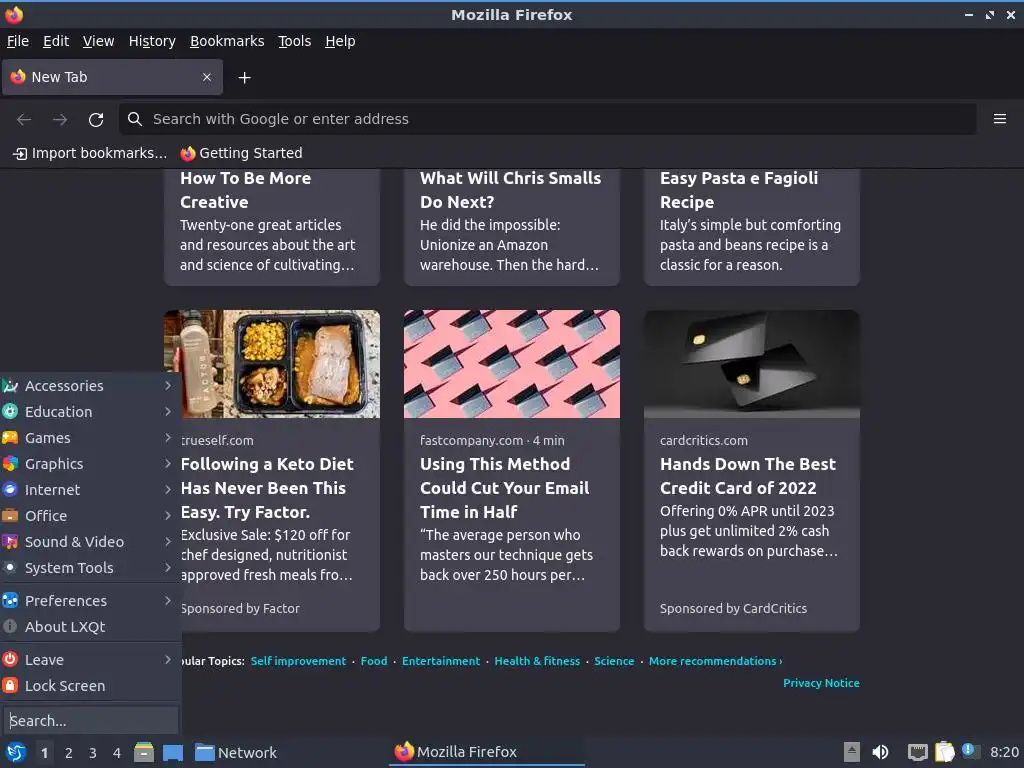Click the show desktop panel icon
The image size is (1024, 768).
tap(172, 752)
